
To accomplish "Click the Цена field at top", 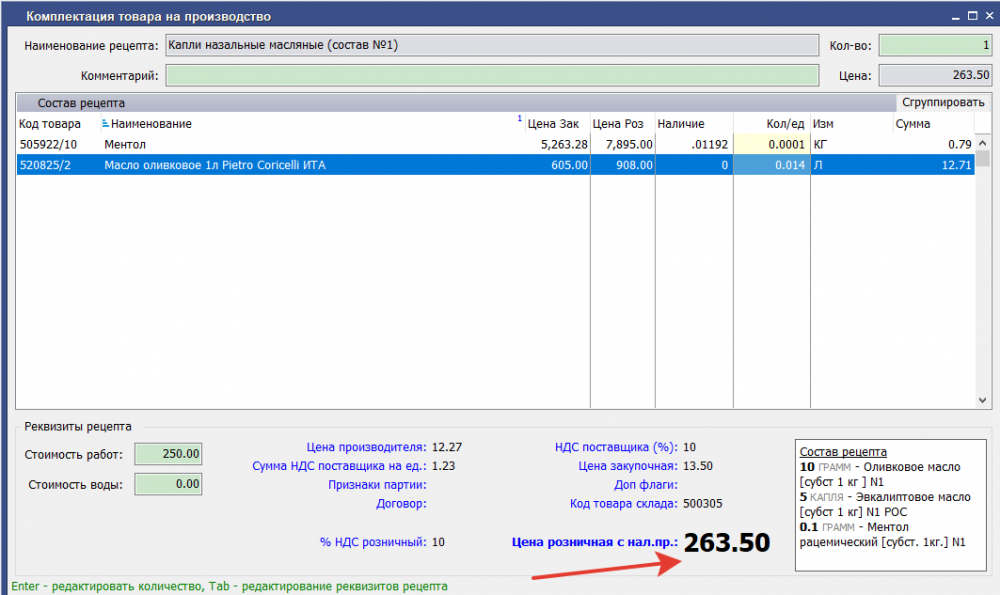I will pos(935,75).
